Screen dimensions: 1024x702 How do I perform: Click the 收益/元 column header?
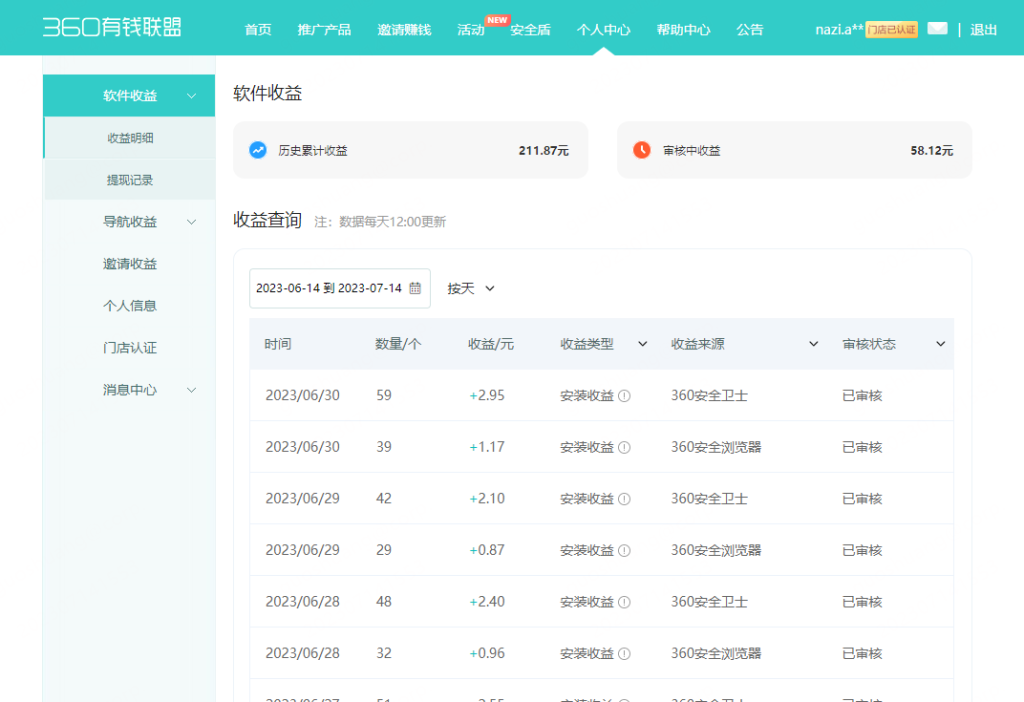coord(491,344)
